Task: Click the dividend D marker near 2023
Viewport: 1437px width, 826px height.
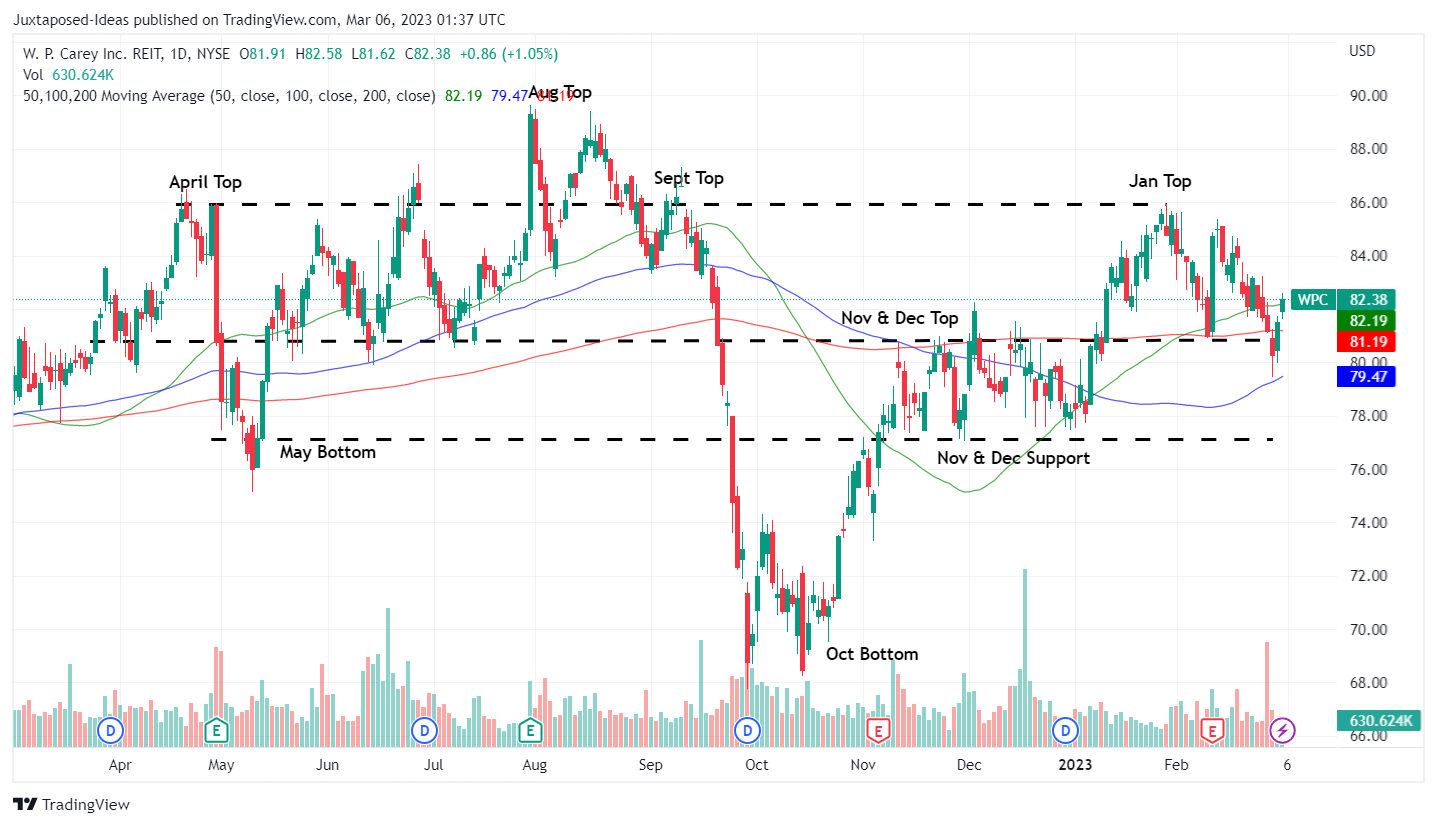Action: [x=1067, y=731]
